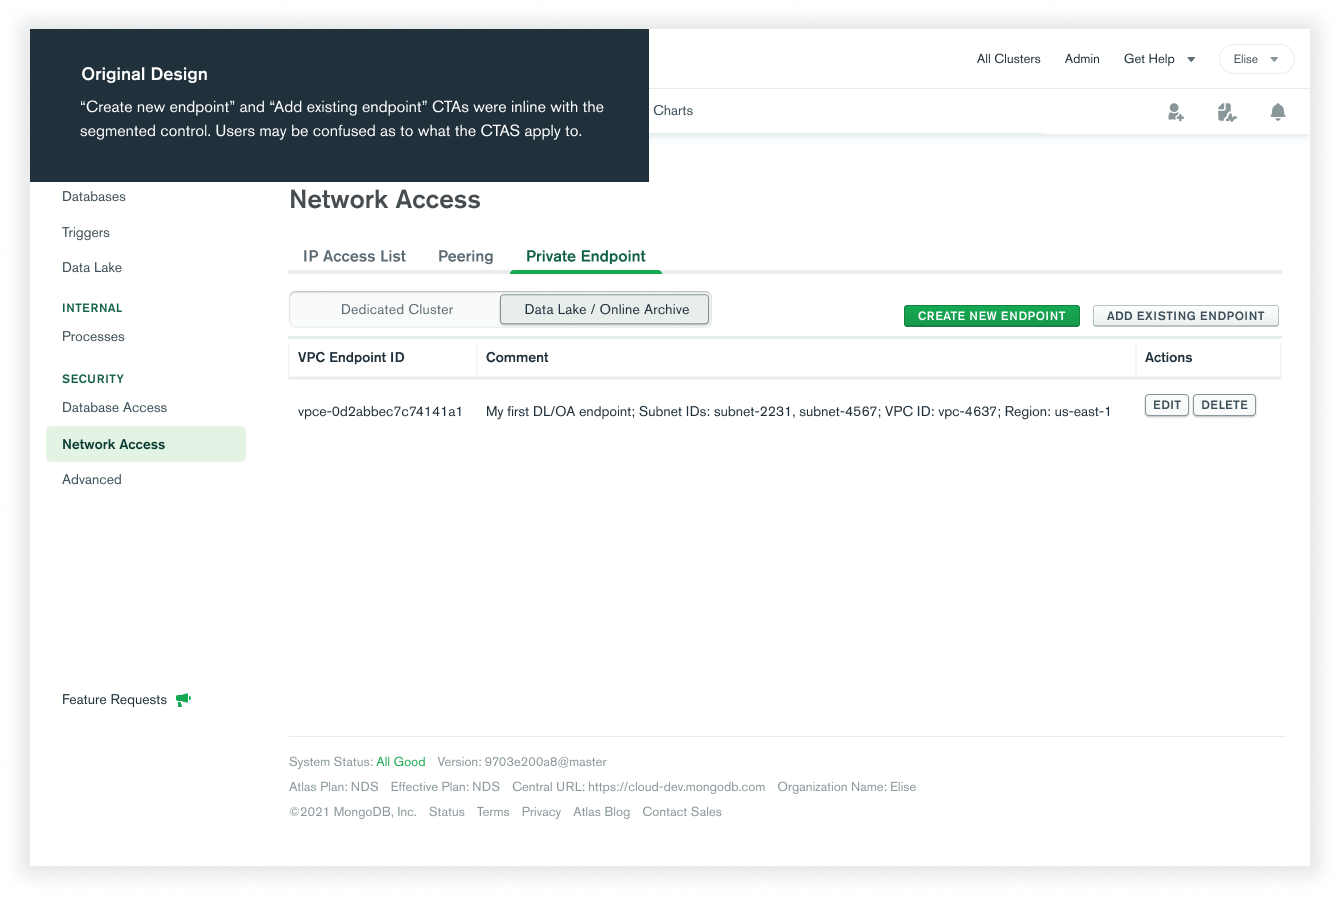Click Create New Endpoint button
1340x897 pixels.
tap(991, 316)
